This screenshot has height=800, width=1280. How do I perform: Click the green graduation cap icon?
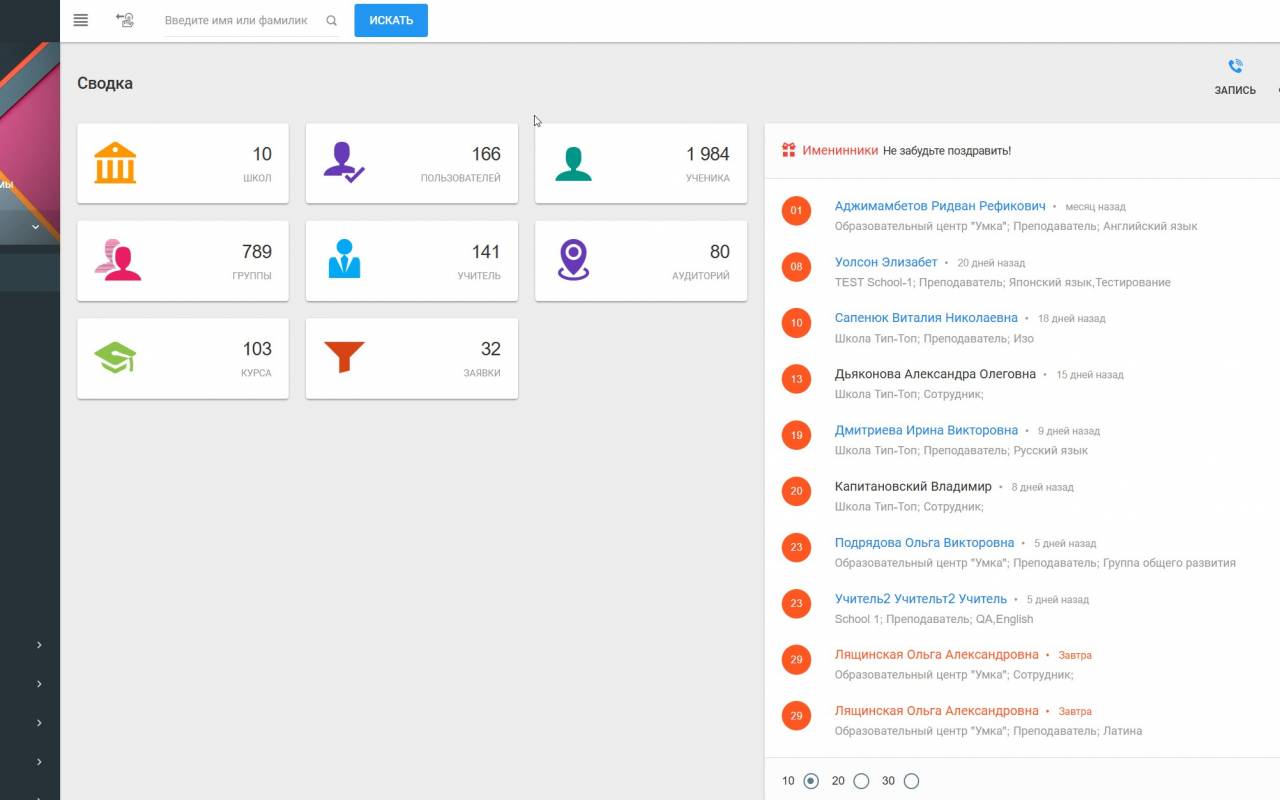point(115,357)
